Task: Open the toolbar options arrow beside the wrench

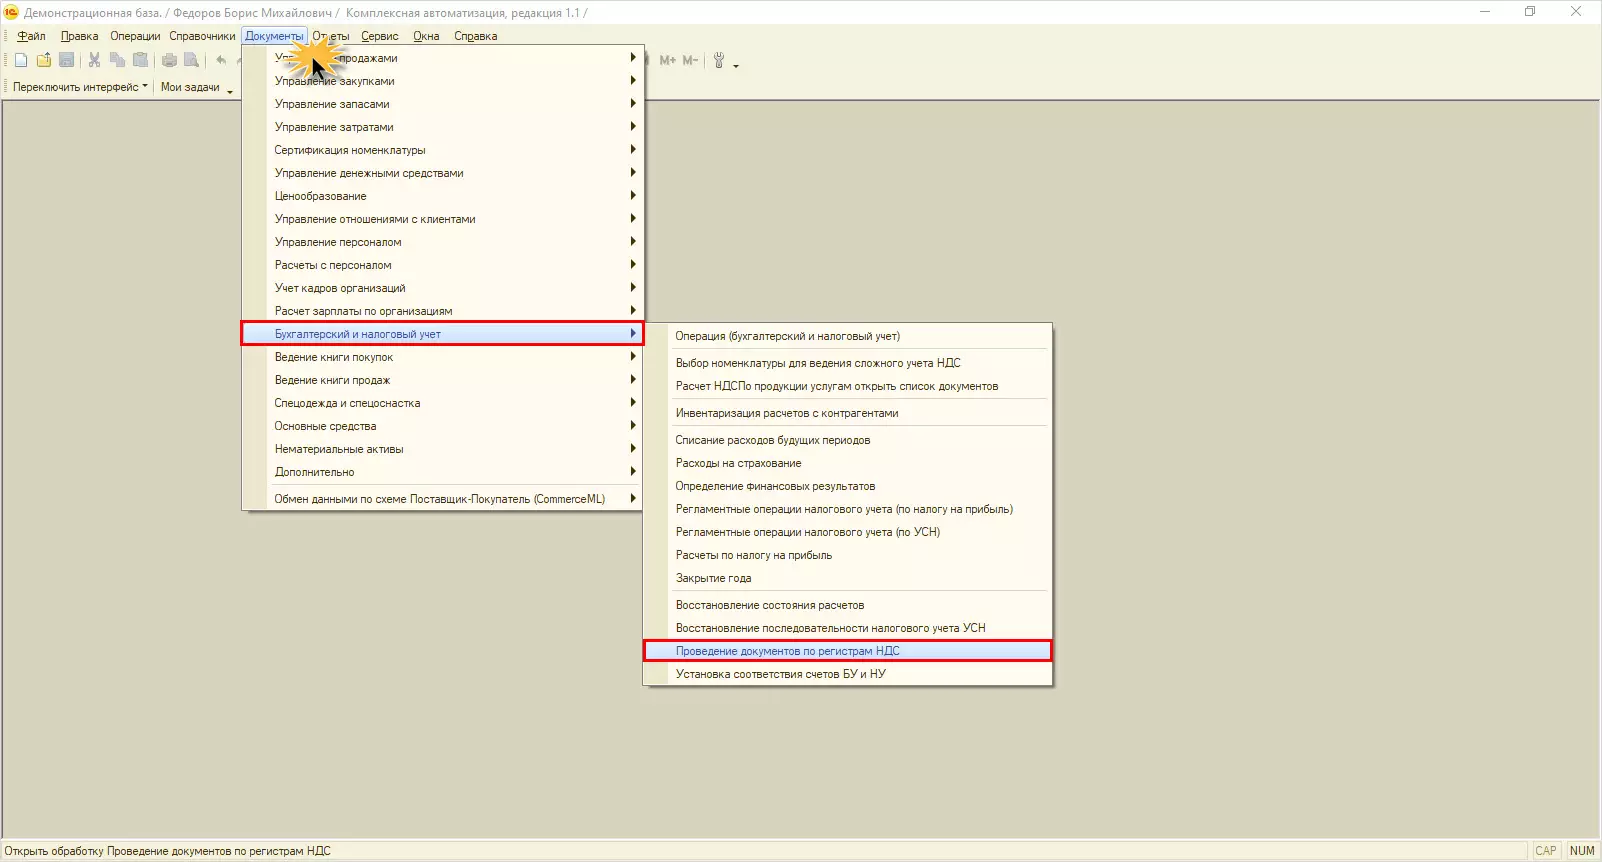Action: [x=736, y=65]
